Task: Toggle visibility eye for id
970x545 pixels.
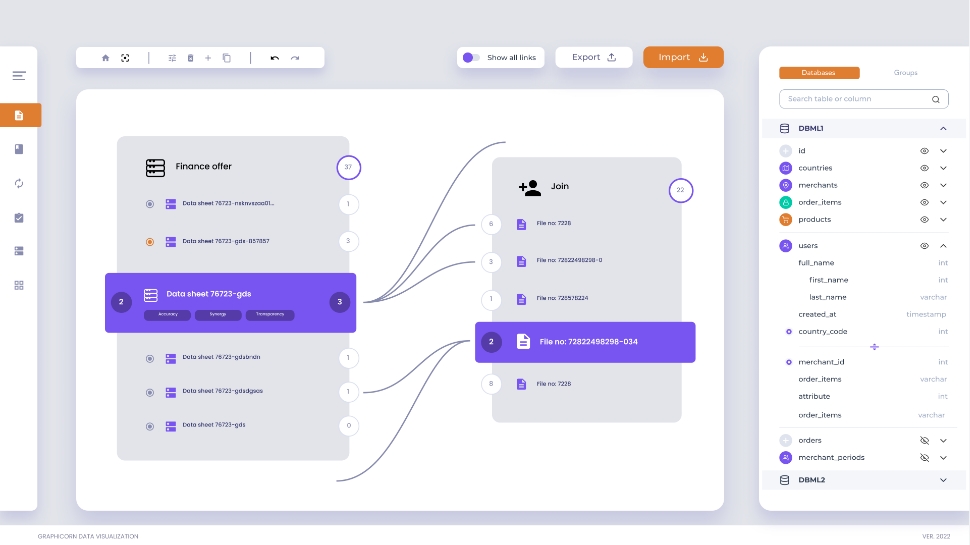Action: tap(924, 151)
